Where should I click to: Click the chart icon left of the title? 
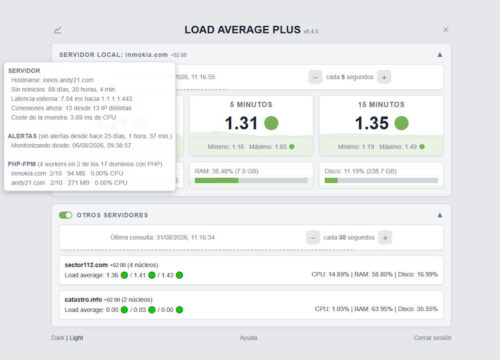[x=58, y=30]
